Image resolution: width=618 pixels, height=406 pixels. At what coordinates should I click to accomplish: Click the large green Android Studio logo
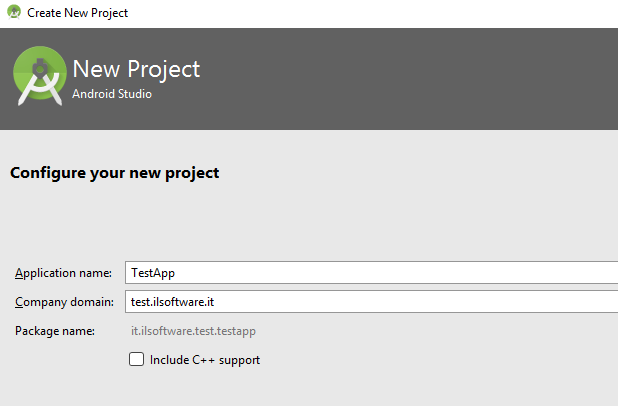click(40, 76)
